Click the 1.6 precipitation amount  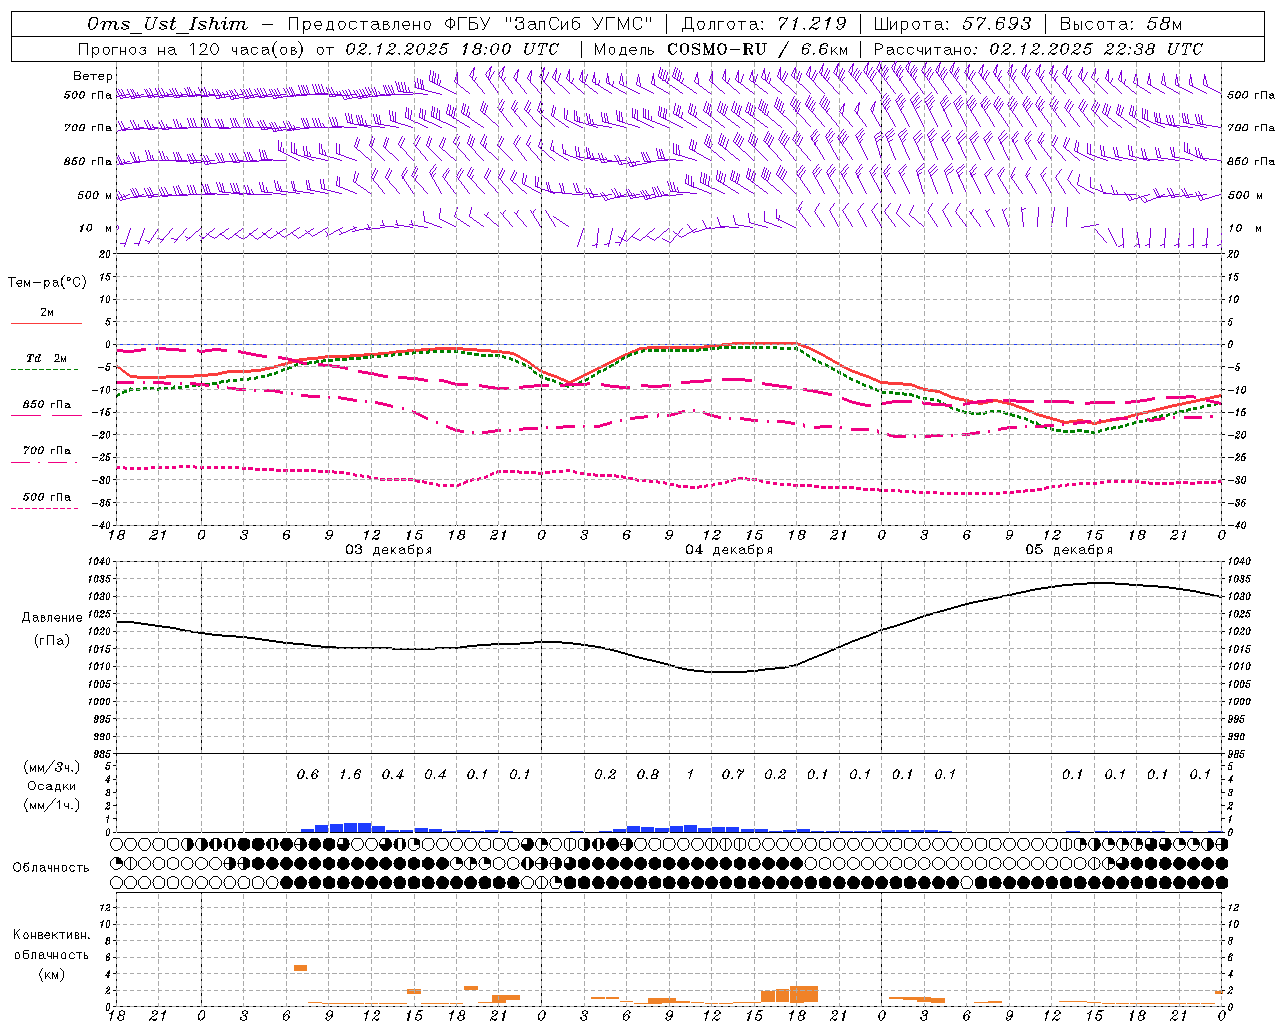[x=350, y=775]
